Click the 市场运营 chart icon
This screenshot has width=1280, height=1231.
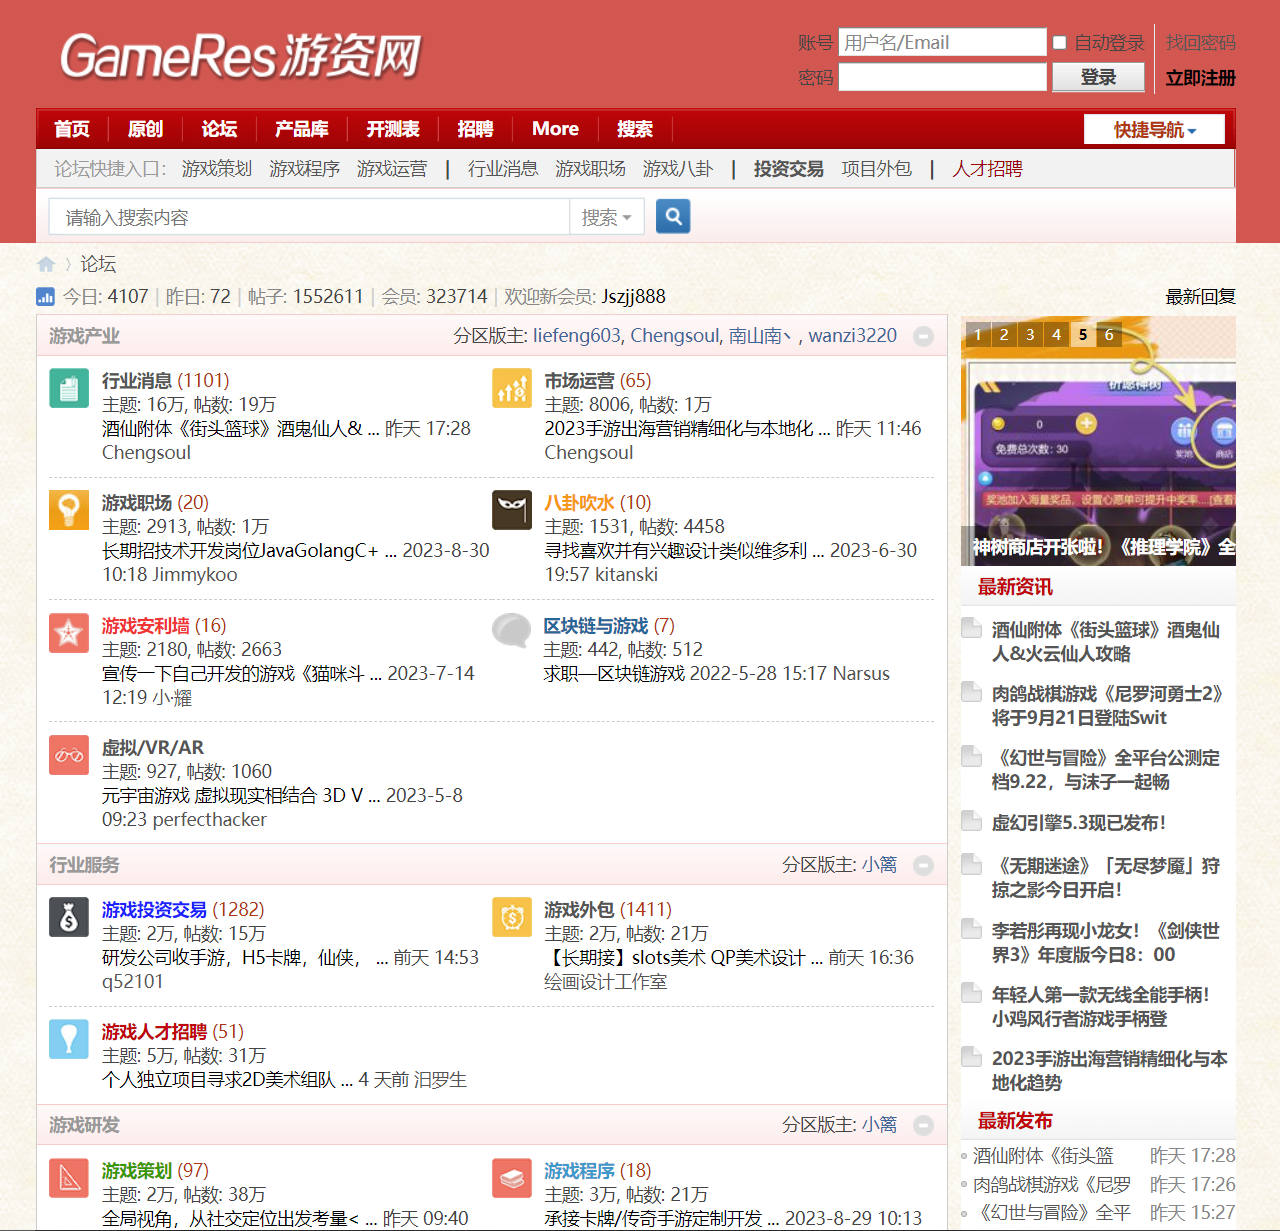(x=512, y=388)
